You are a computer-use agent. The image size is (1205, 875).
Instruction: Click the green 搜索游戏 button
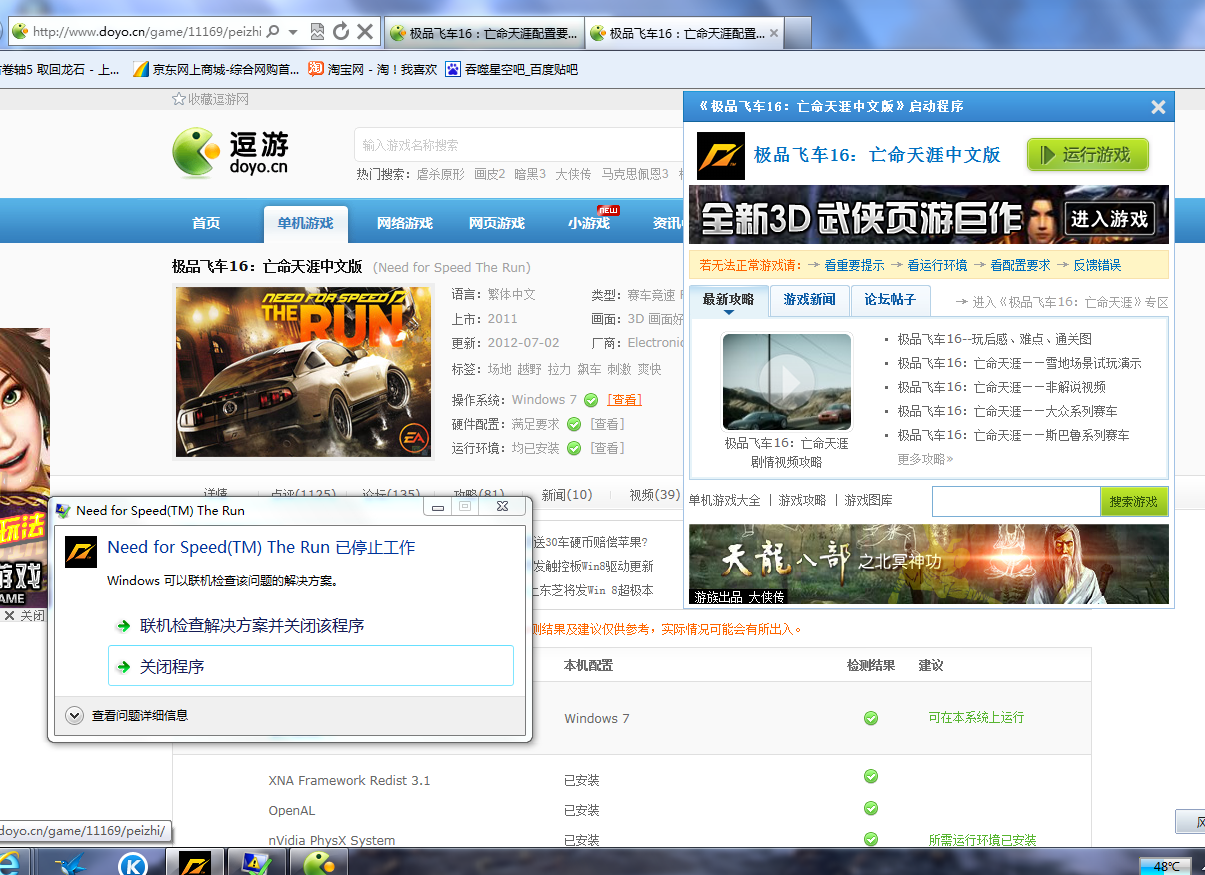tap(1134, 501)
